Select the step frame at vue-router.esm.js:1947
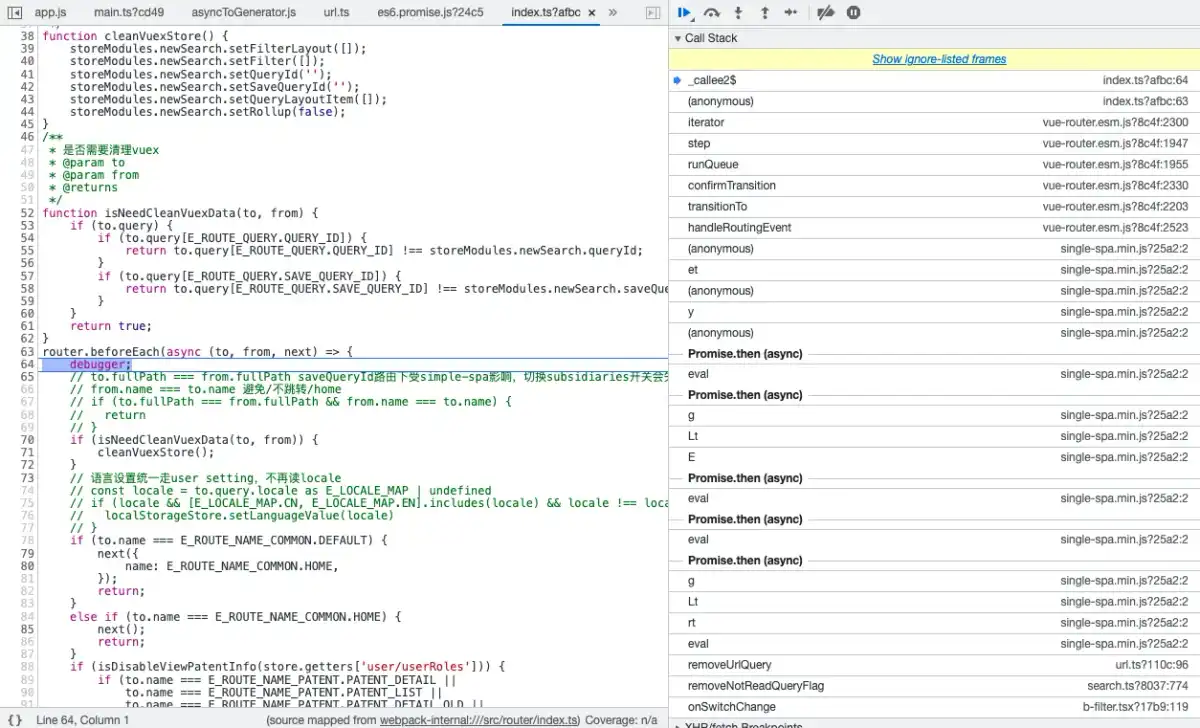 point(934,143)
